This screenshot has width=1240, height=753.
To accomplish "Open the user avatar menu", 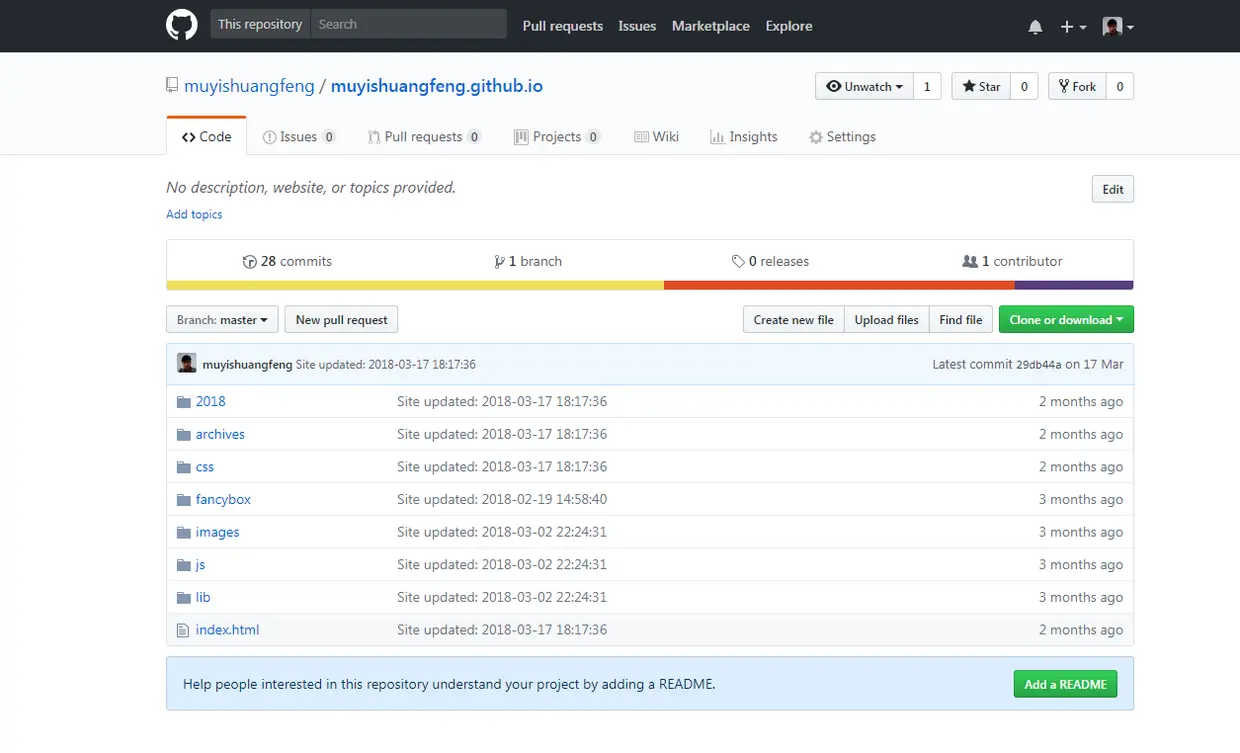I will pyautogui.click(x=1118, y=27).
